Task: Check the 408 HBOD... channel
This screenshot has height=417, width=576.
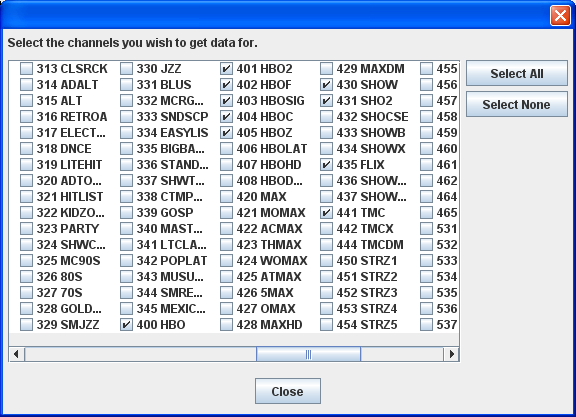Action: click(x=226, y=181)
